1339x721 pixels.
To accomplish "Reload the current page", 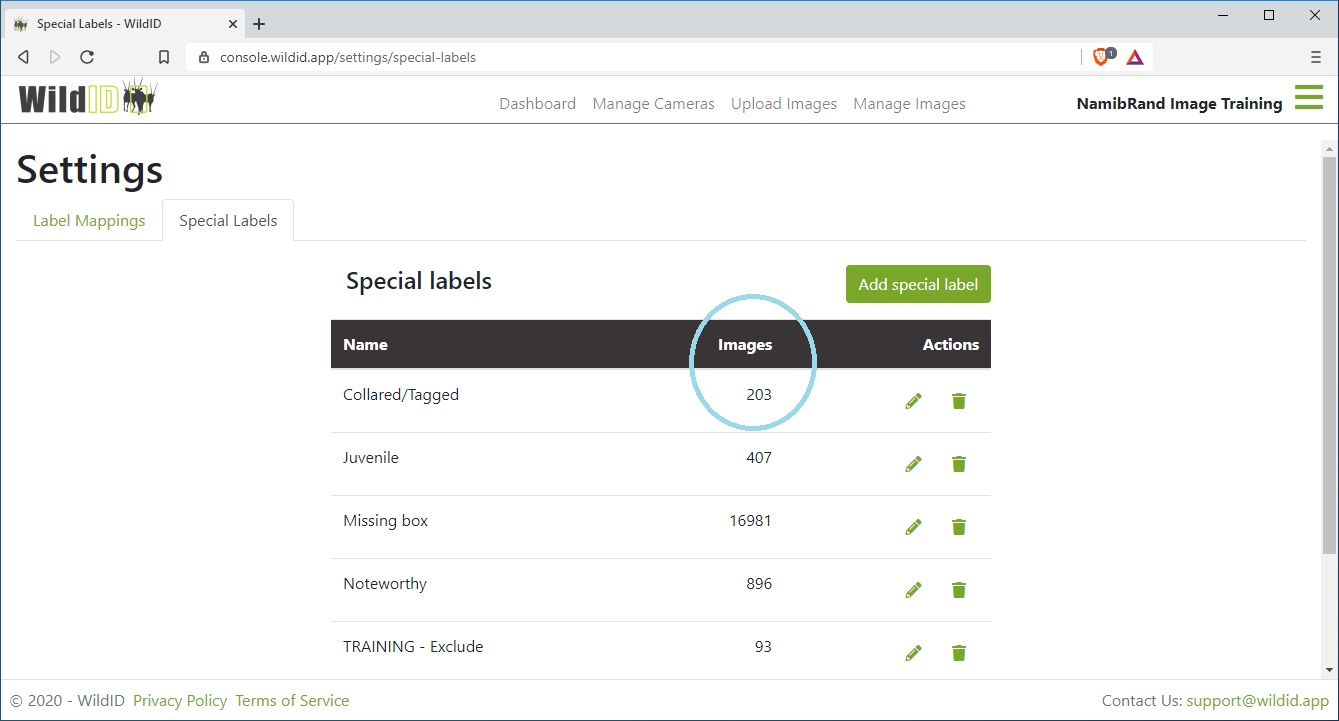I will click(87, 57).
